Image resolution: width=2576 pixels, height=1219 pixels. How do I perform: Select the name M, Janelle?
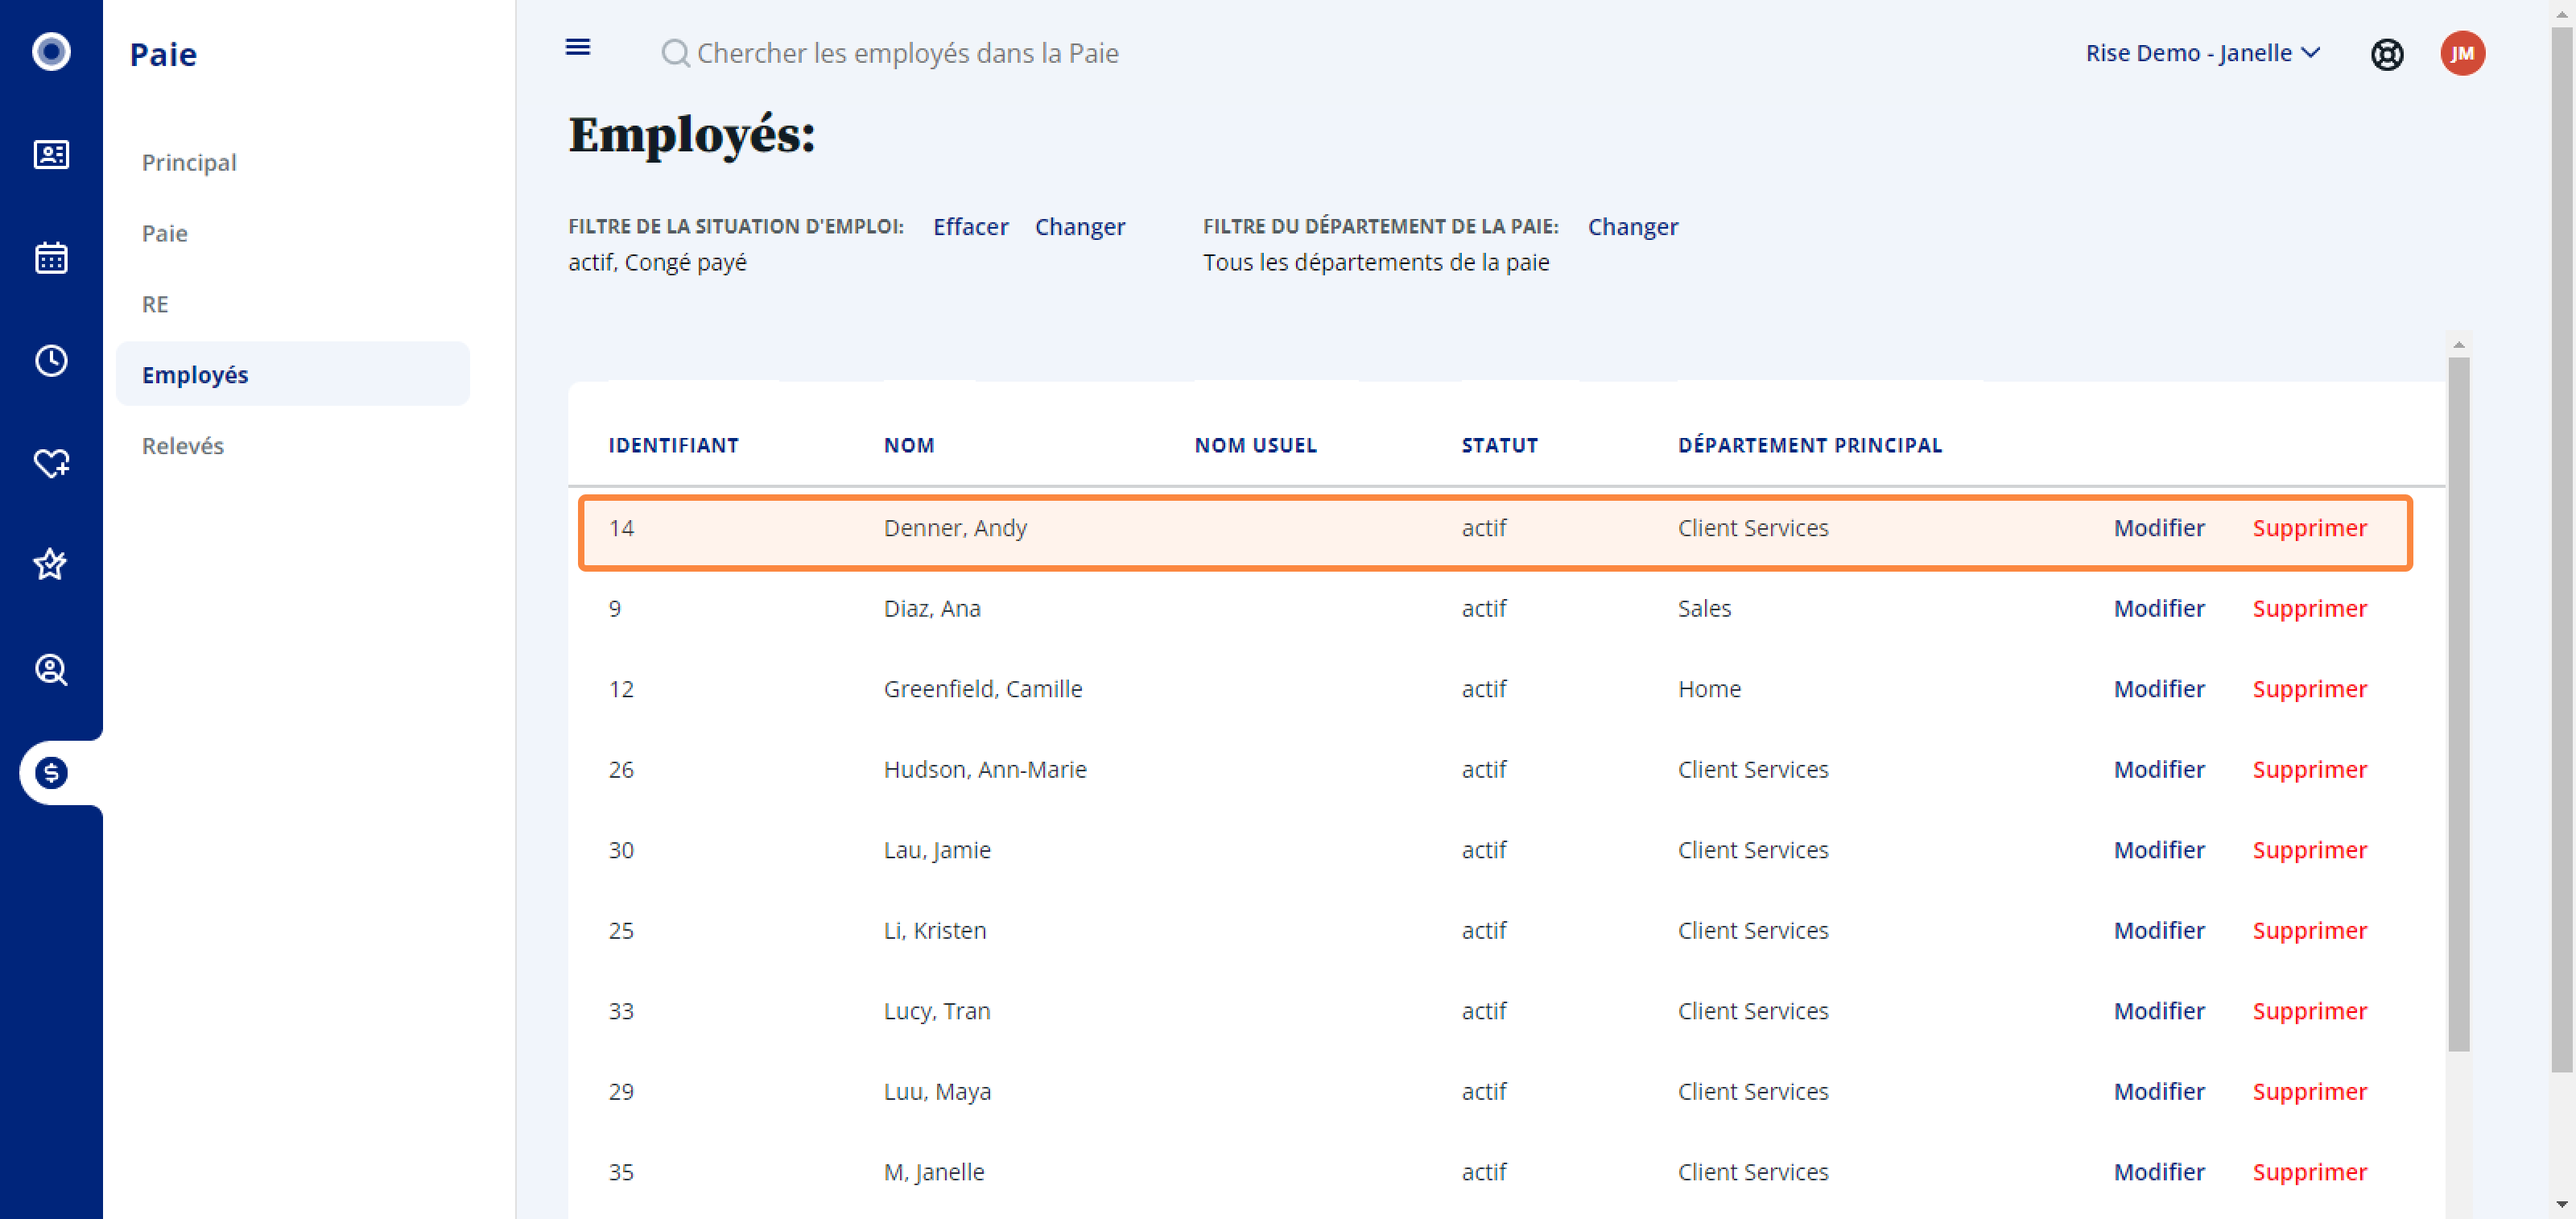[934, 1172]
